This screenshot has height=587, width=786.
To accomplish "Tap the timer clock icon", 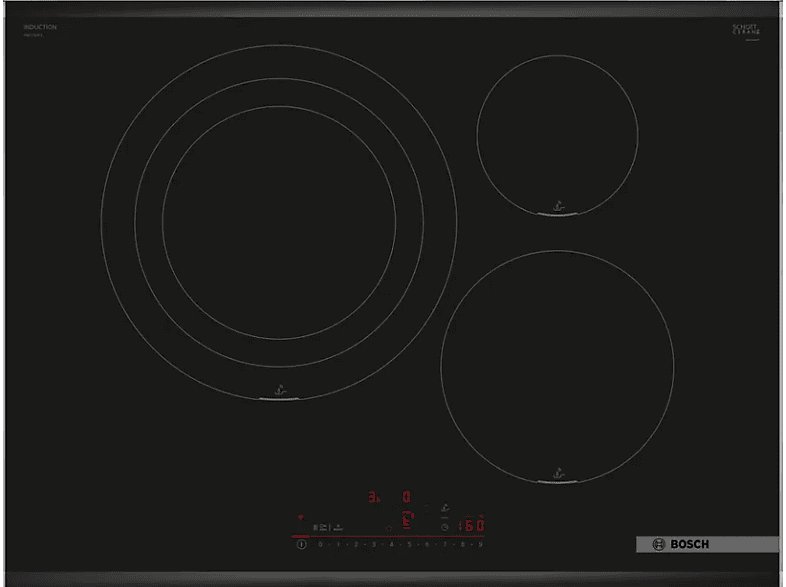I will tap(444, 528).
